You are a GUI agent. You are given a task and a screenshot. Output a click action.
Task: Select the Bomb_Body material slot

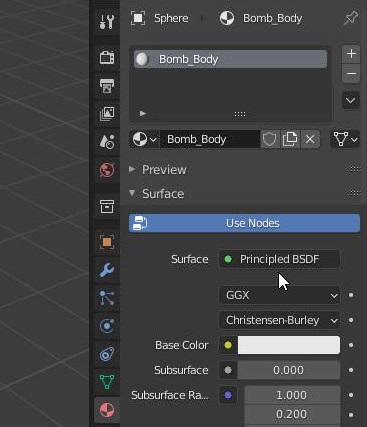(x=230, y=59)
